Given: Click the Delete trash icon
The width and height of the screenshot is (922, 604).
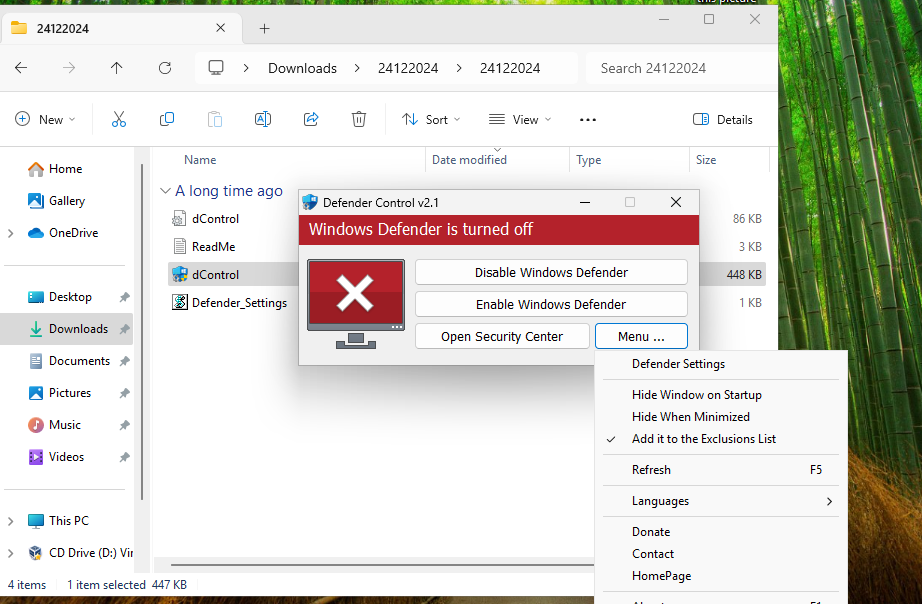Looking at the screenshot, I should tap(359, 119).
